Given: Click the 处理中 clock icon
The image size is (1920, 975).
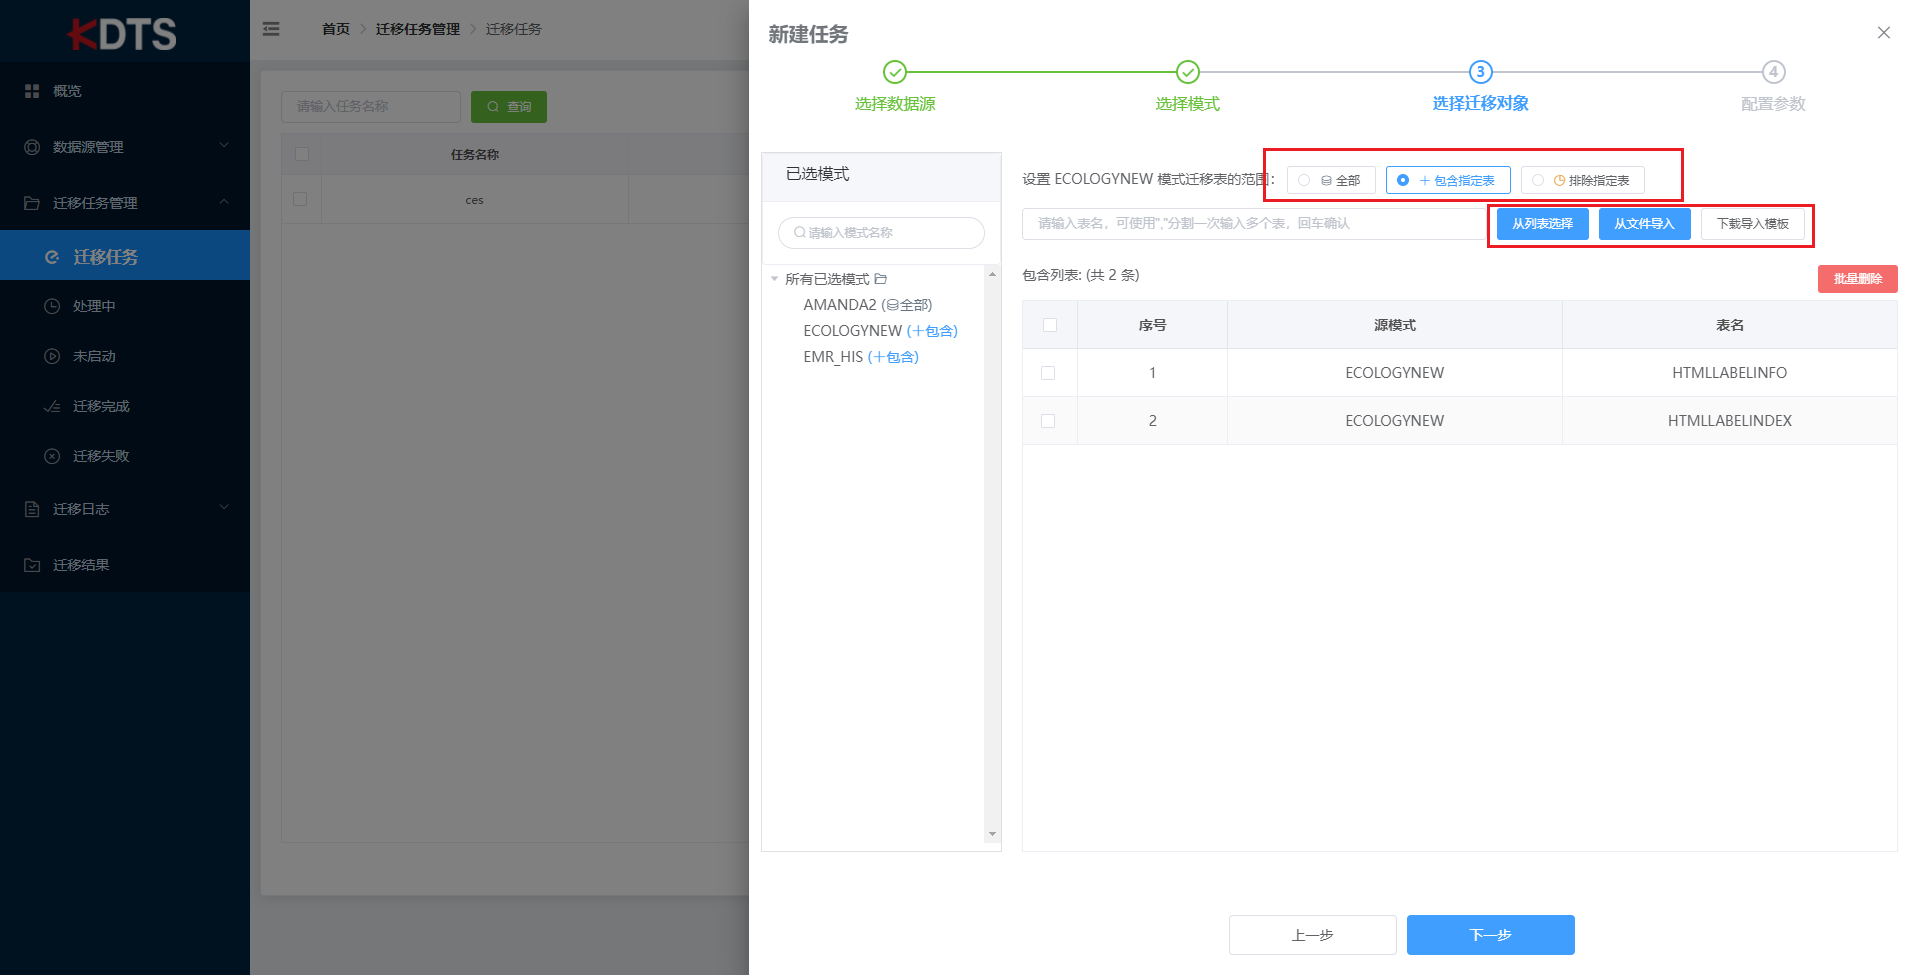Looking at the screenshot, I should (52, 306).
